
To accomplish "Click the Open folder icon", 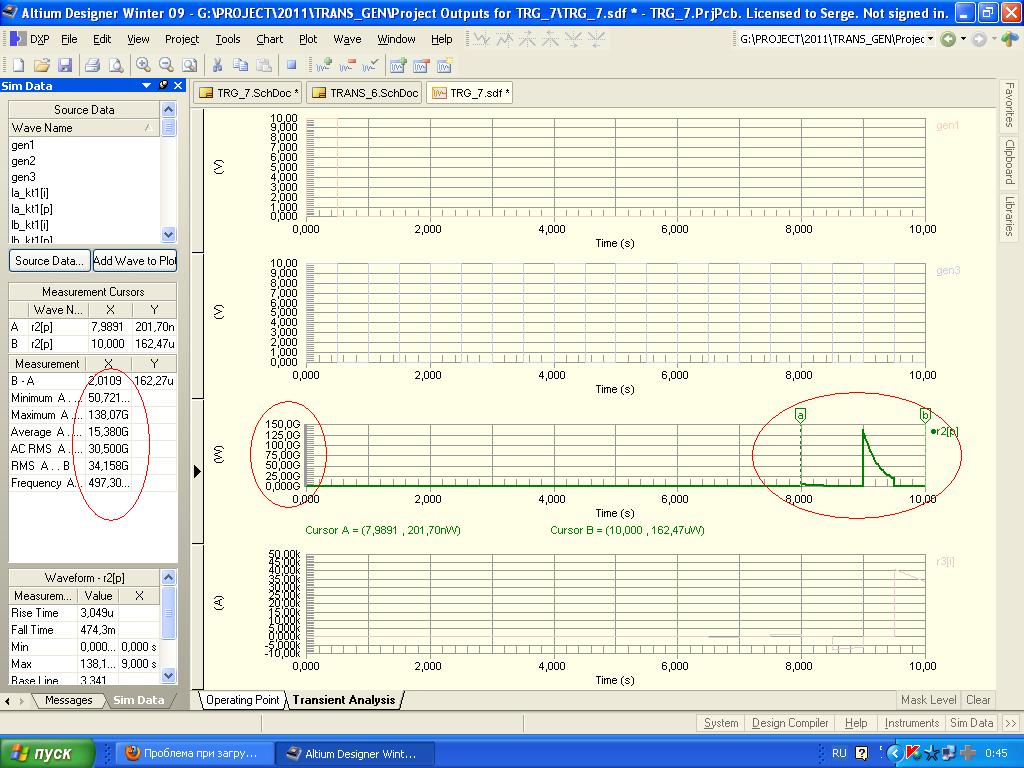I will click(42, 65).
